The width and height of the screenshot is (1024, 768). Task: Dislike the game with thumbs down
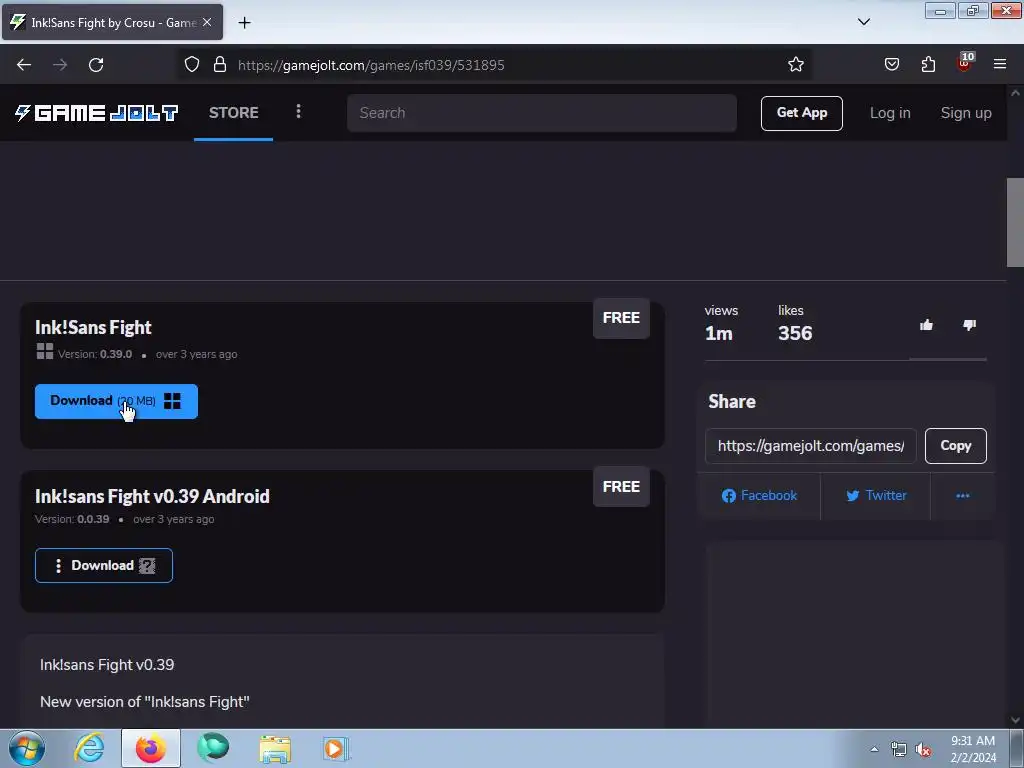pos(969,325)
